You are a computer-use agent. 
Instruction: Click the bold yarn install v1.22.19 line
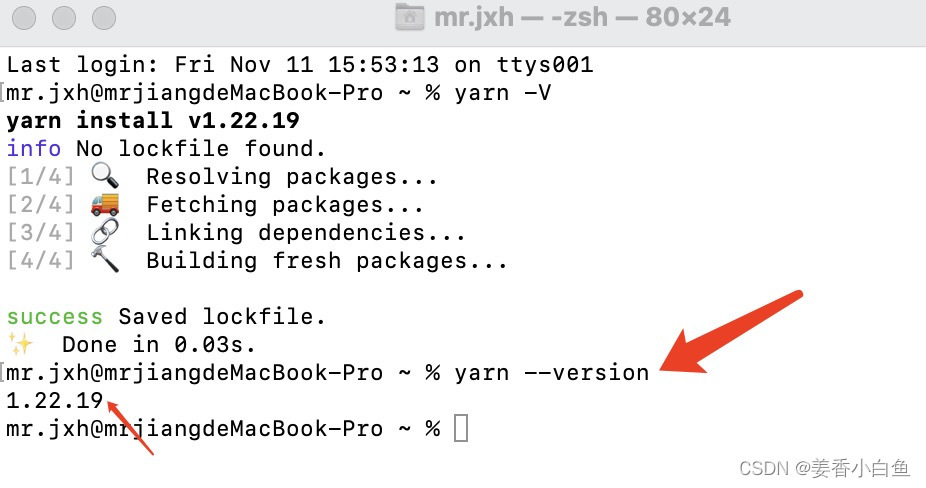(x=153, y=121)
